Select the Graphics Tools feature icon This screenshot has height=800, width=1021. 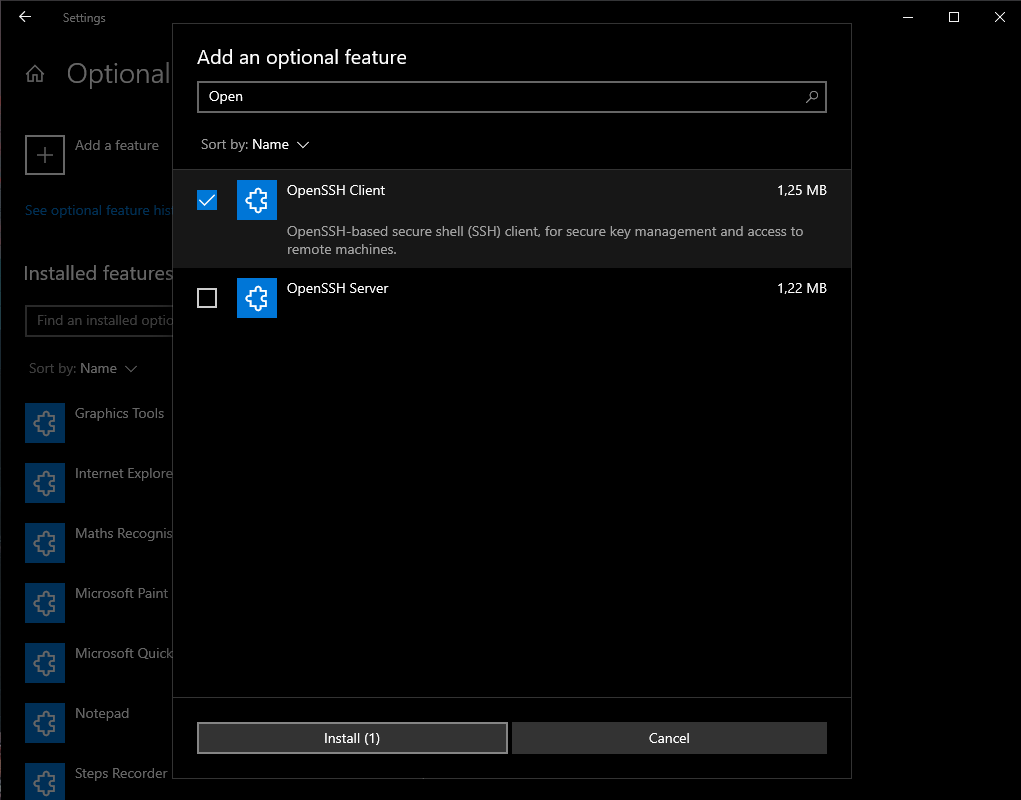[x=45, y=423]
